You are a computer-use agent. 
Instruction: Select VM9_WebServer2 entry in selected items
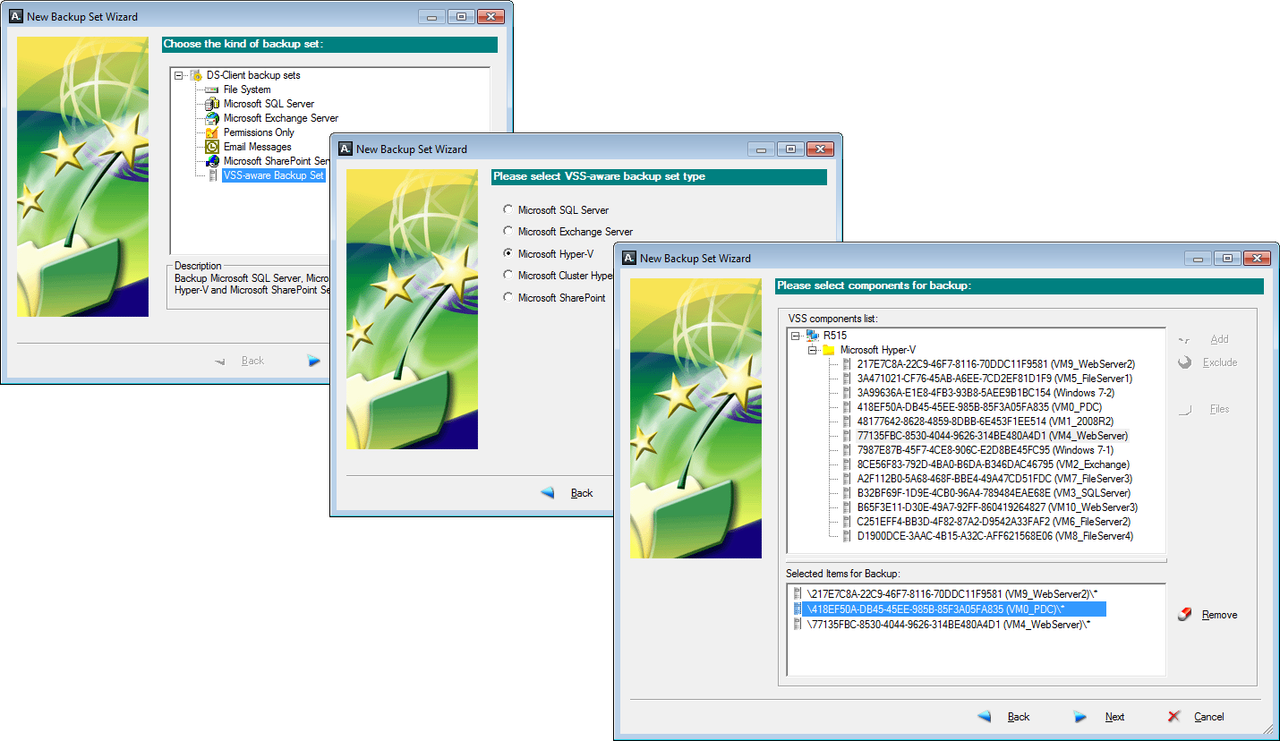coord(953,594)
